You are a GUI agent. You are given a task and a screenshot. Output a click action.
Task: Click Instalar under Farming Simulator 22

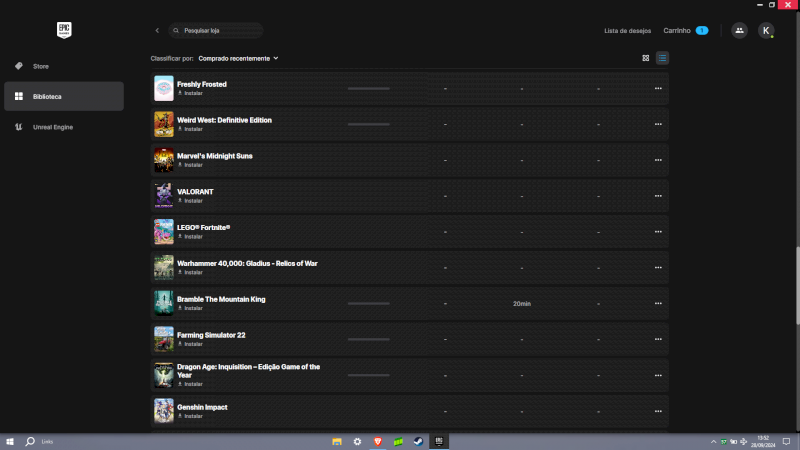[190, 344]
